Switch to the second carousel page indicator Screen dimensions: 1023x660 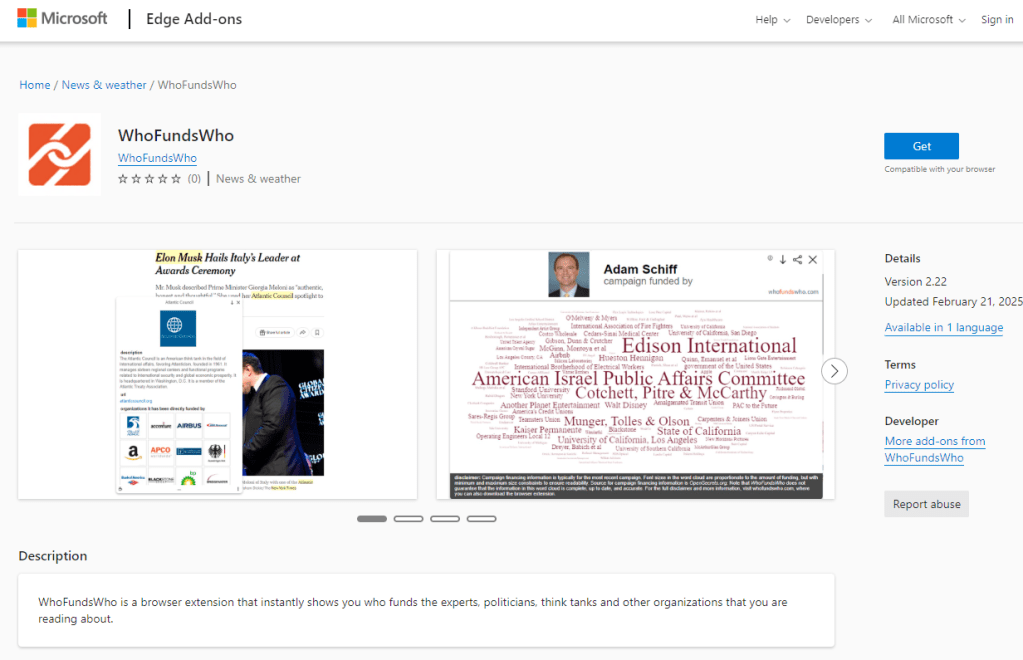pyautogui.click(x=408, y=519)
